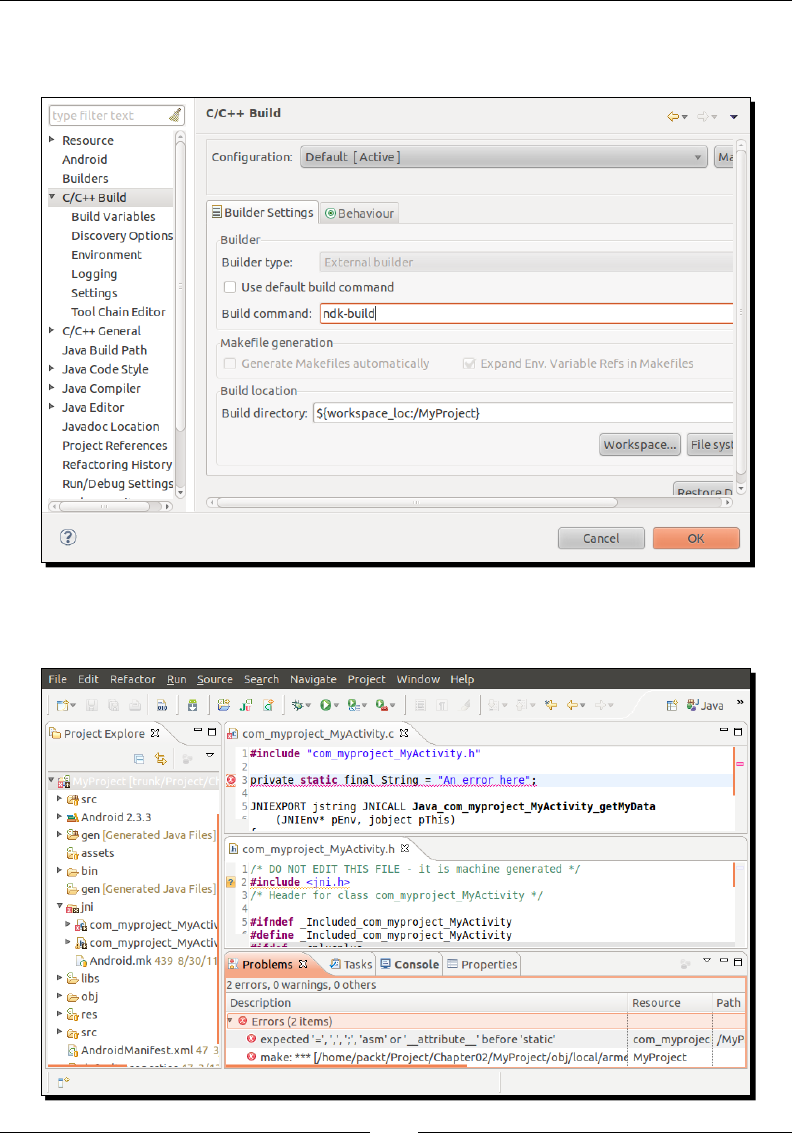Click the error marker on line 3
The height and width of the screenshot is (1142, 792).
[231, 780]
